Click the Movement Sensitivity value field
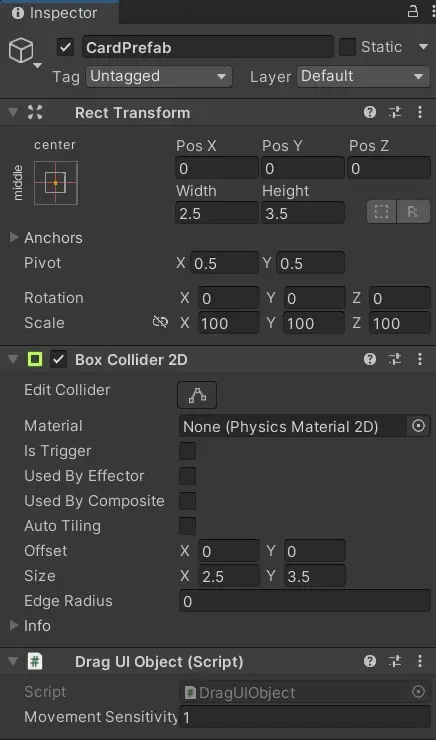This screenshot has height=740, width=436. 305,717
